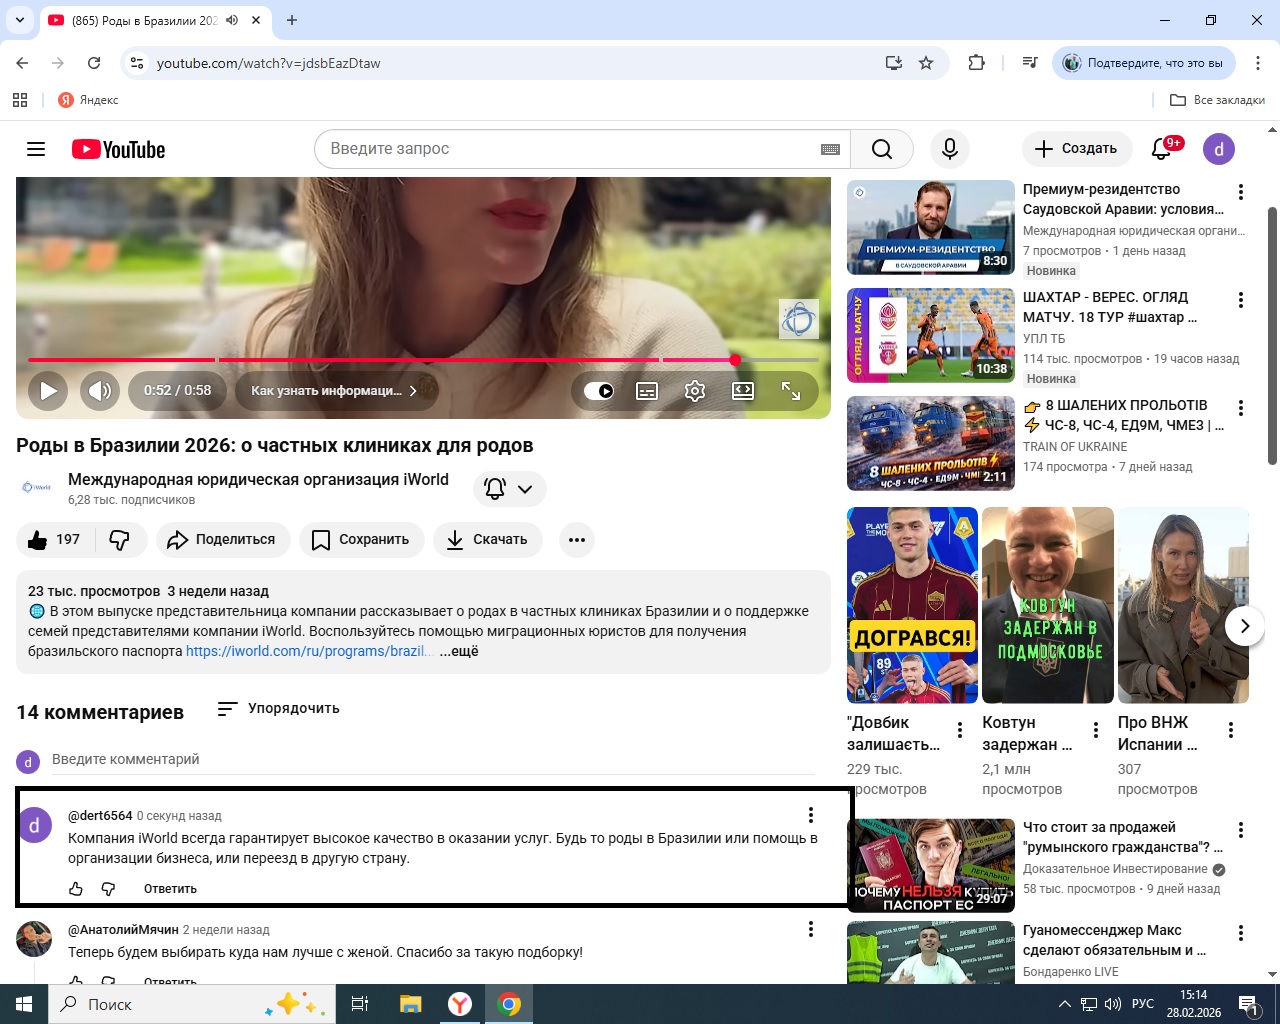Enter fullscreen mode in the player

[x=791, y=391]
